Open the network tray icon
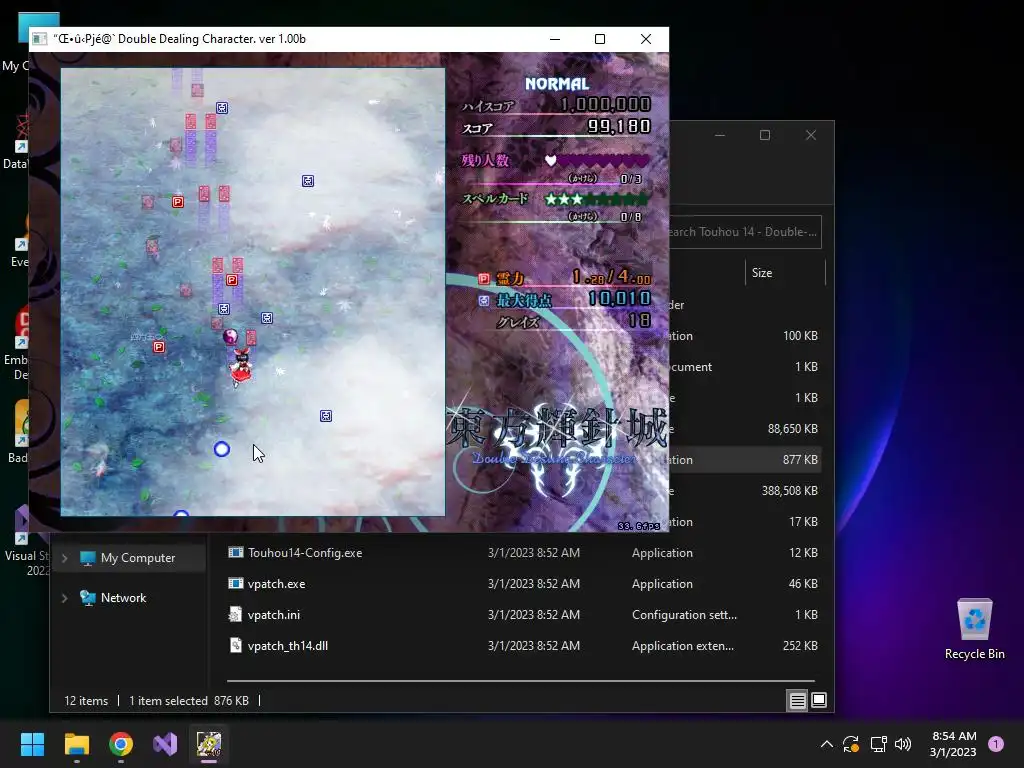The image size is (1024, 768). tap(878, 744)
